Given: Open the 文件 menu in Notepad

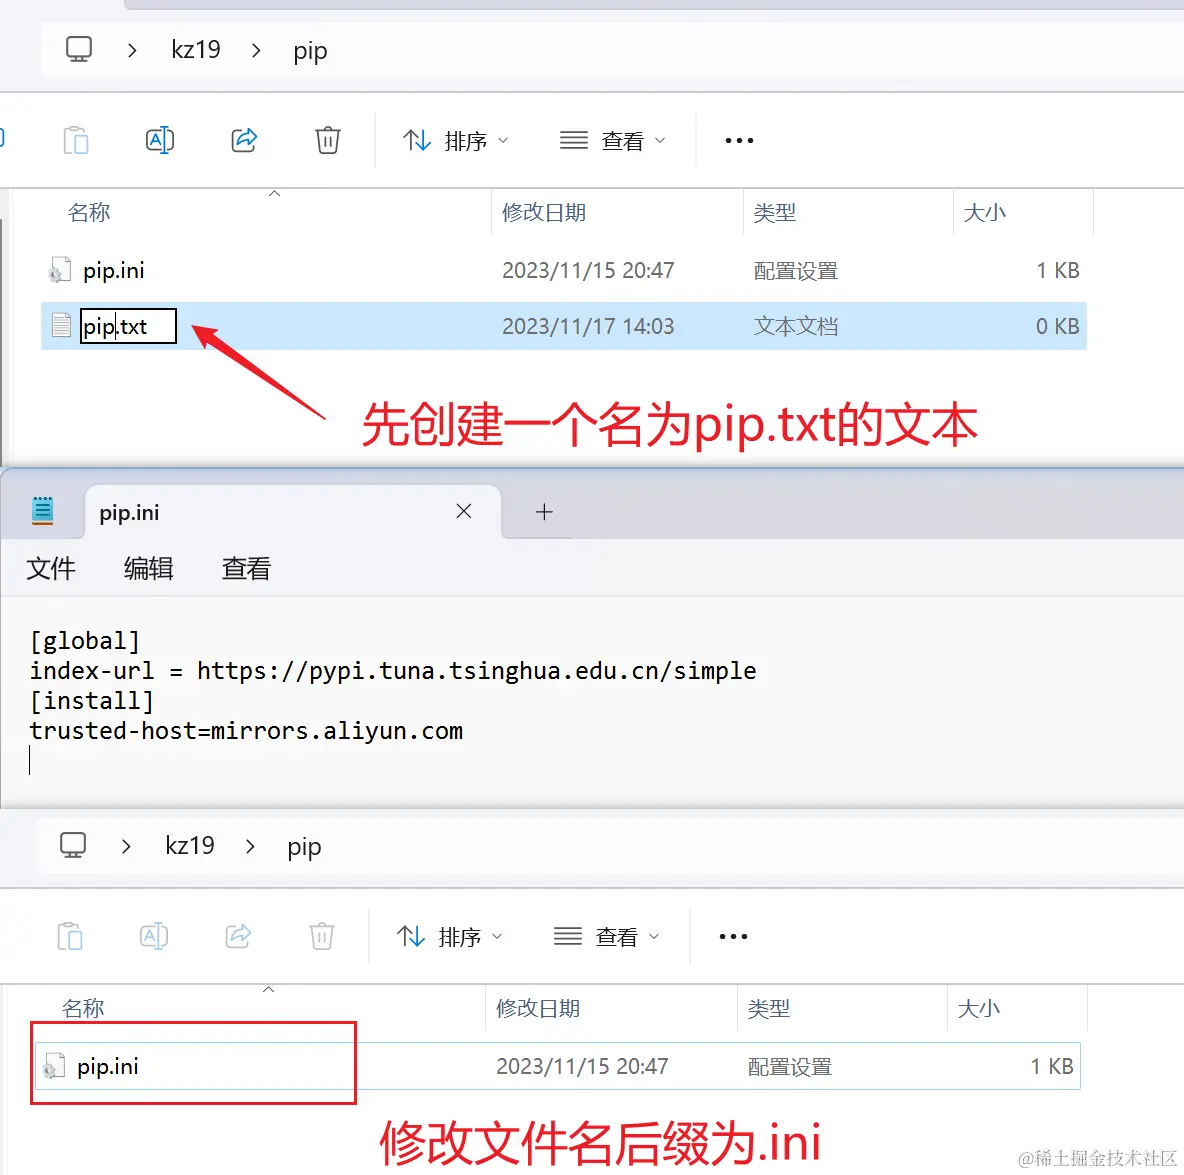Looking at the screenshot, I should (51, 569).
